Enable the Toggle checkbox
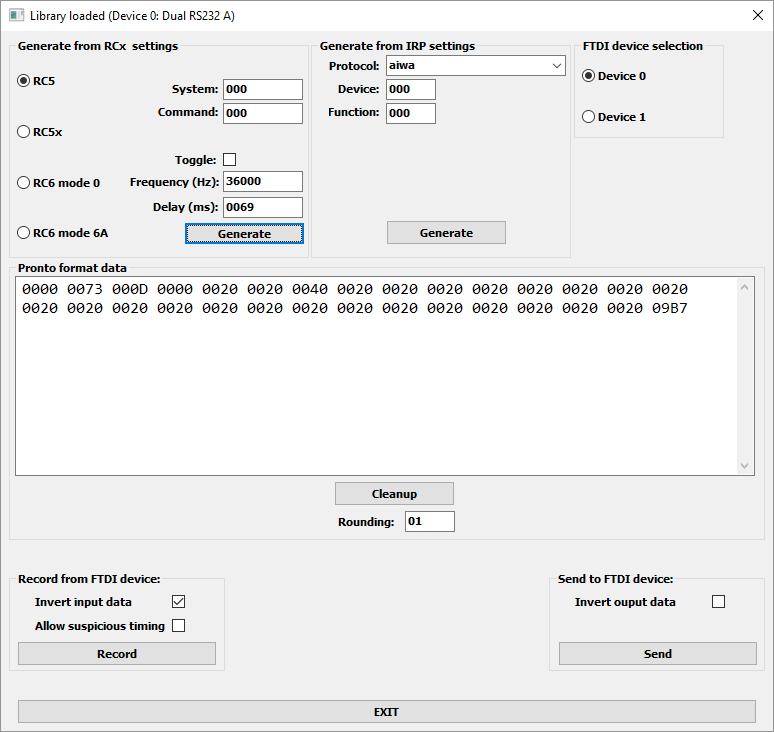Image resolution: width=774 pixels, height=732 pixels. [x=229, y=160]
